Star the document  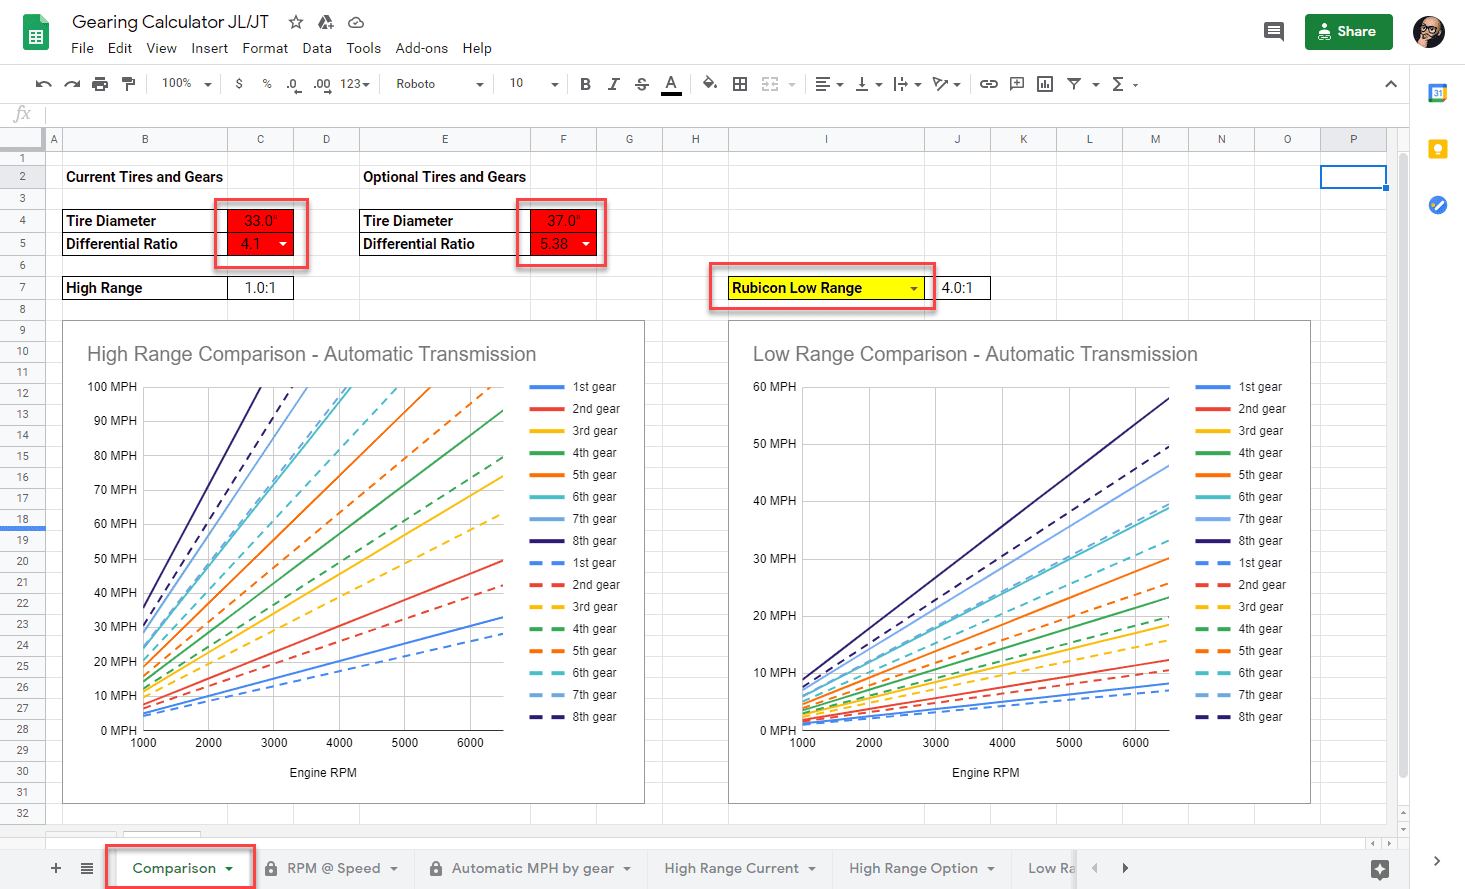296,22
